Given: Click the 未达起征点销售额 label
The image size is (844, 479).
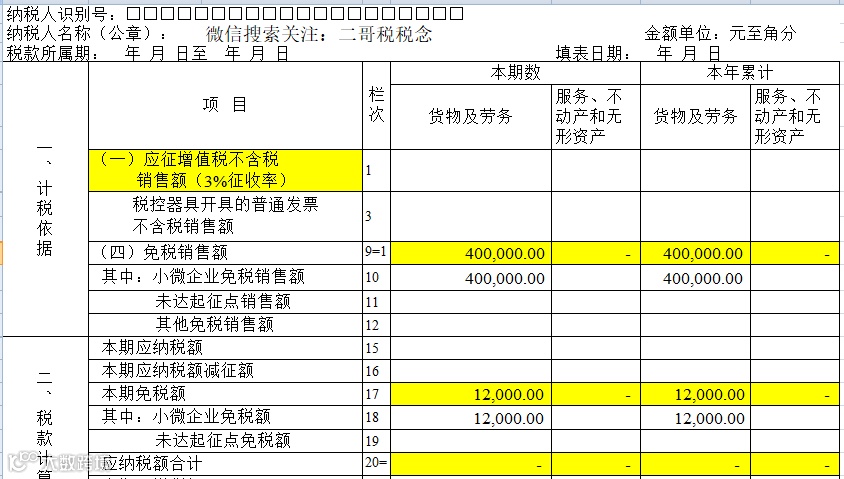Looking at the screenshot, I should pos(226,302).
